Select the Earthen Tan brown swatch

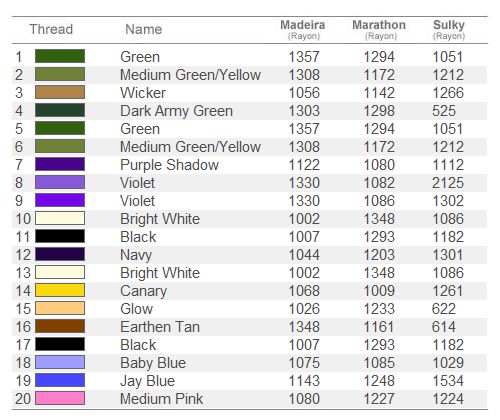[x=60, y=326]
